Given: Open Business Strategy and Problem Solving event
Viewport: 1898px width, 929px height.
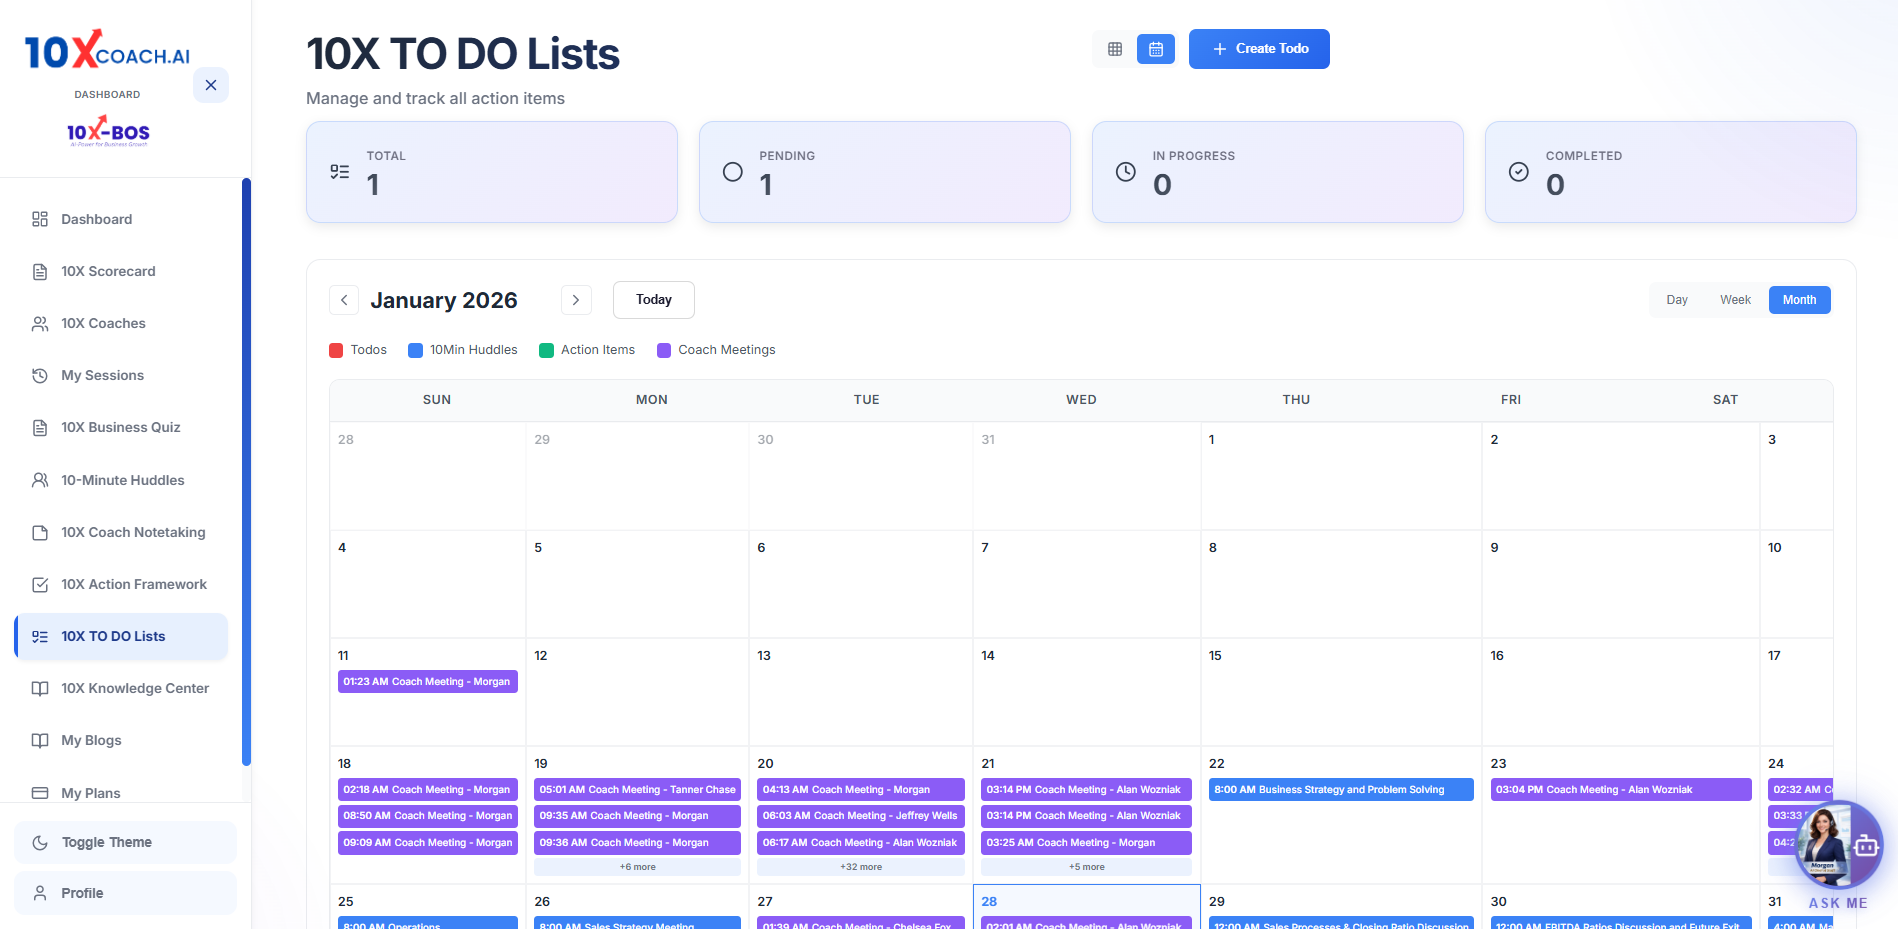Looking at the screenshot, I should [1340, 790].
